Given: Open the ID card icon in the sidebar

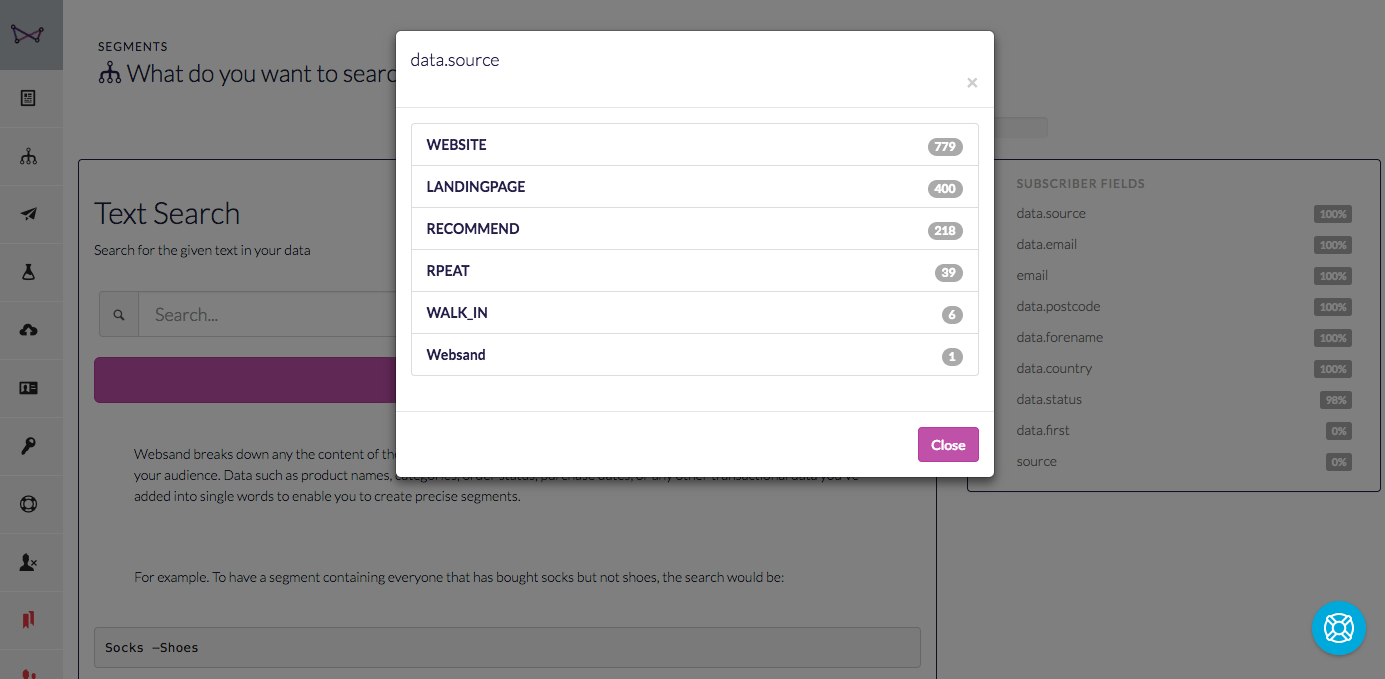Looking at the screenshot, I should (x=28, y=388).
